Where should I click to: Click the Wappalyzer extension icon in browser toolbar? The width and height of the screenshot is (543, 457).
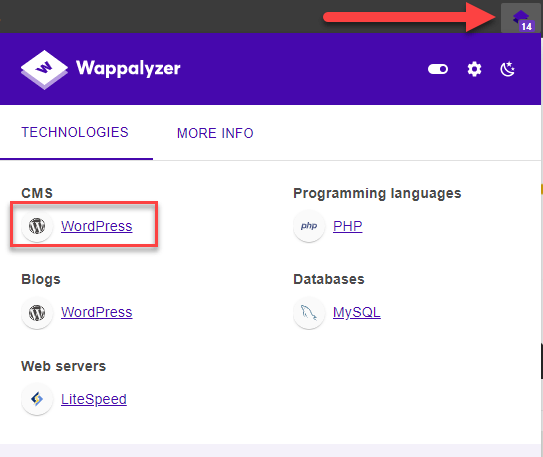520,18
